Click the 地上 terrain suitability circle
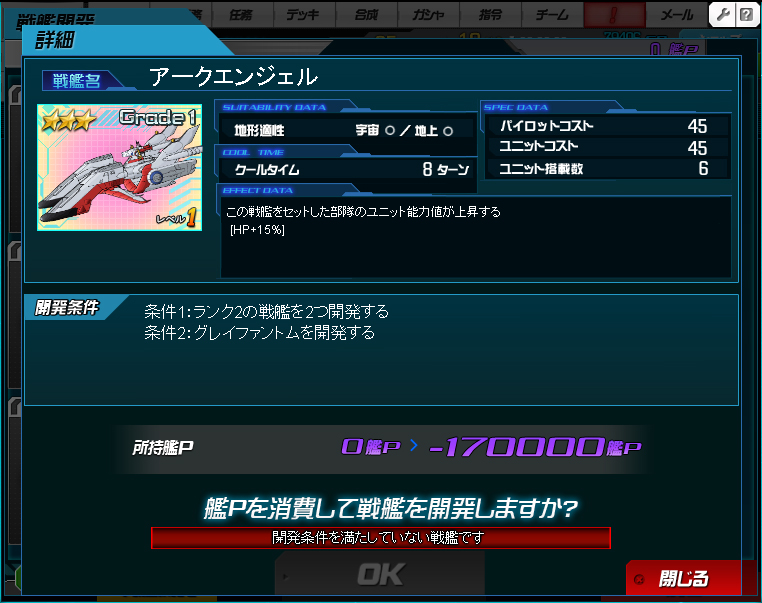This screenshot has height=603, width=762. tap(448, 131)
